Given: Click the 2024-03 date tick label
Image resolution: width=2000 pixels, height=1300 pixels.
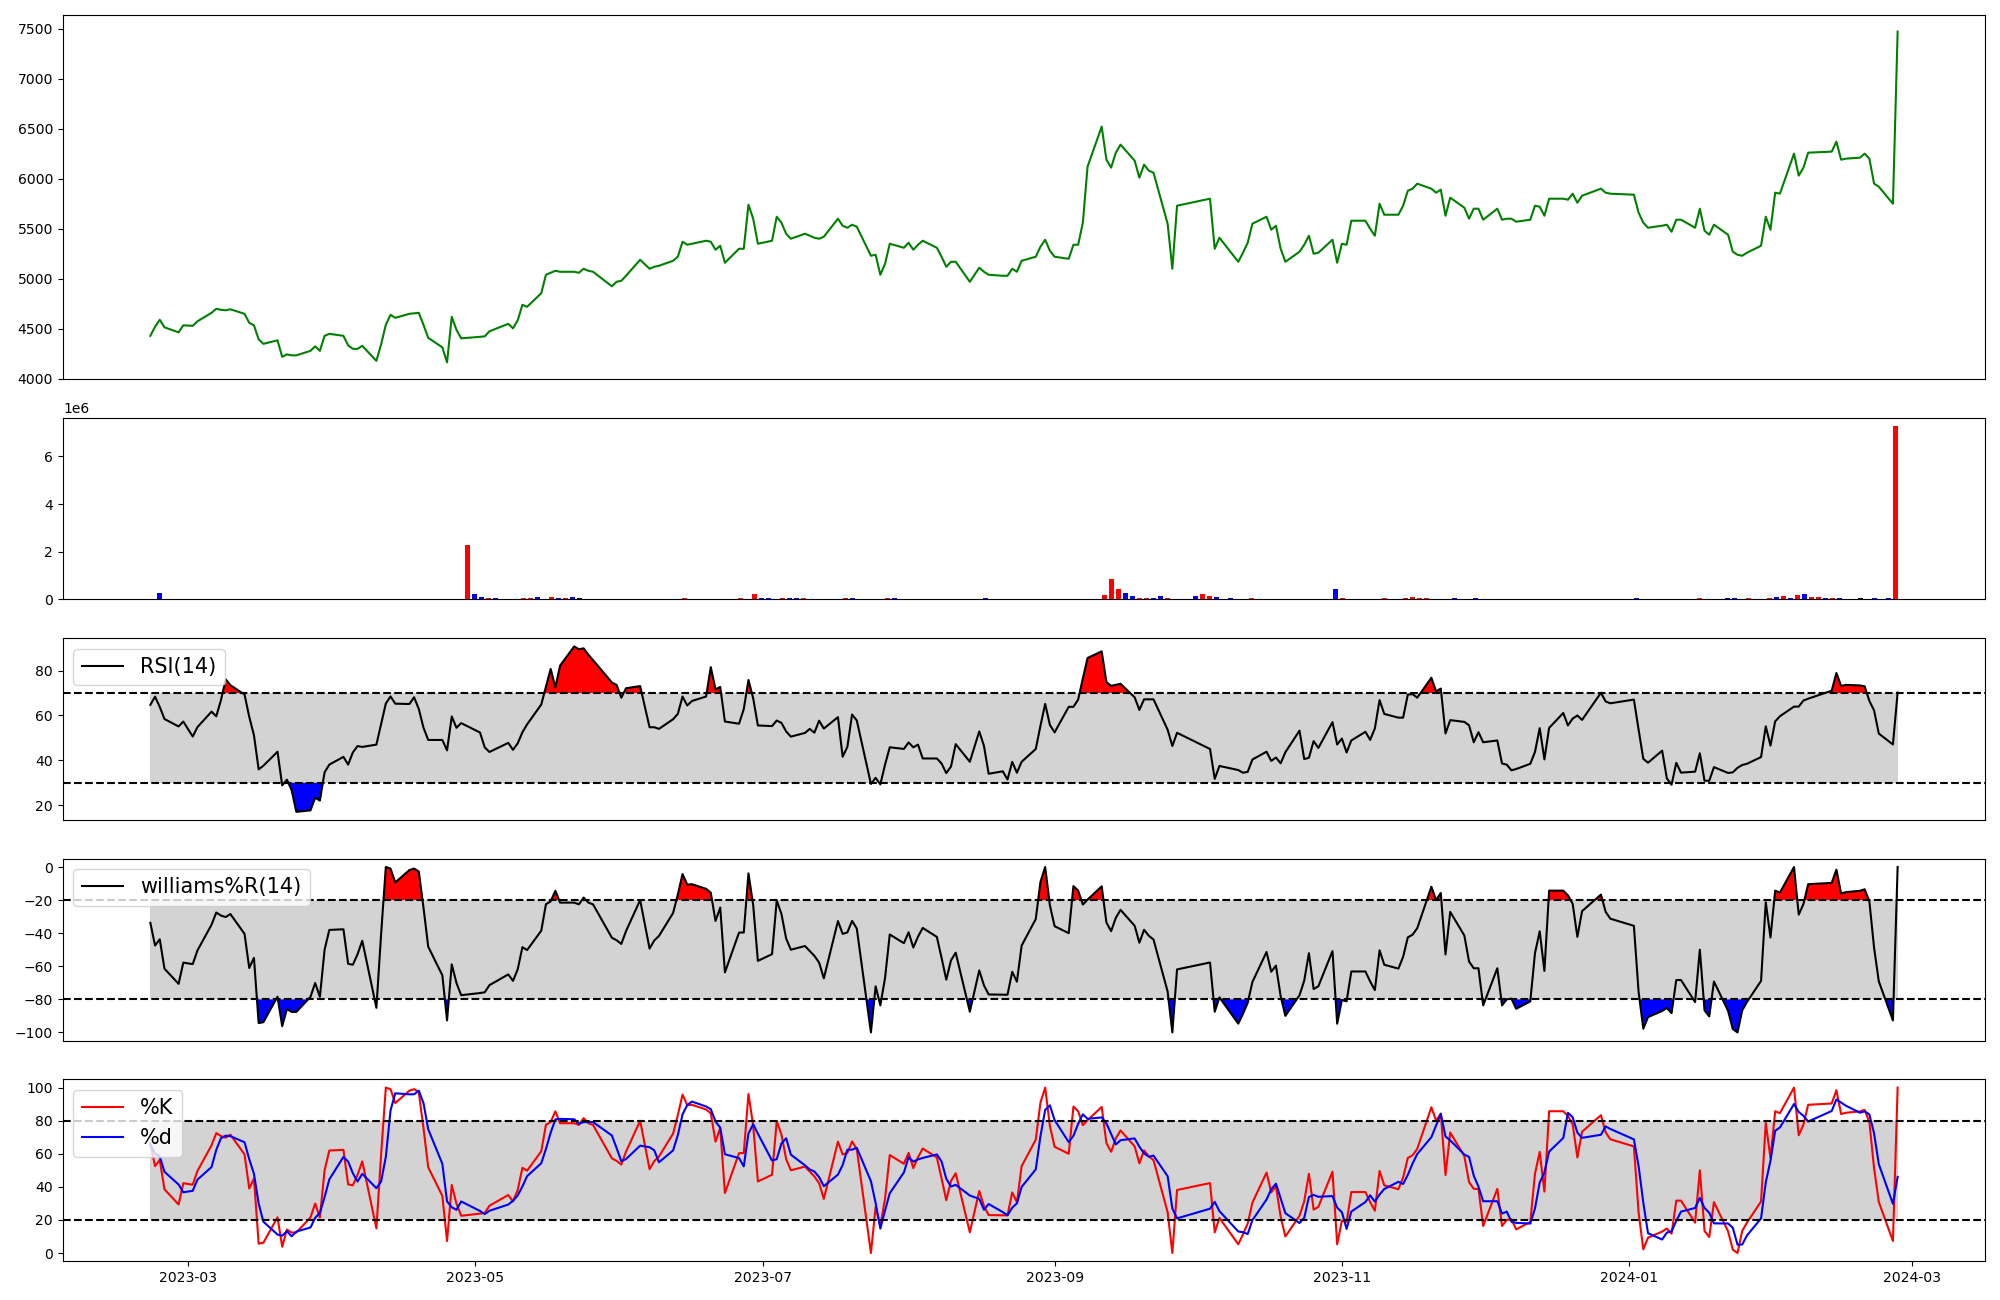Looking at the screenshot, I should 1912,1277.
